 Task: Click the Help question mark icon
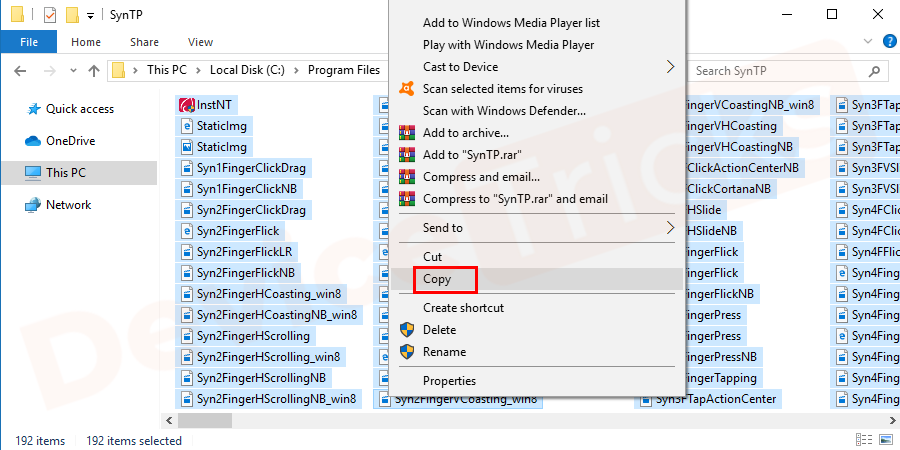coord(889,41)
